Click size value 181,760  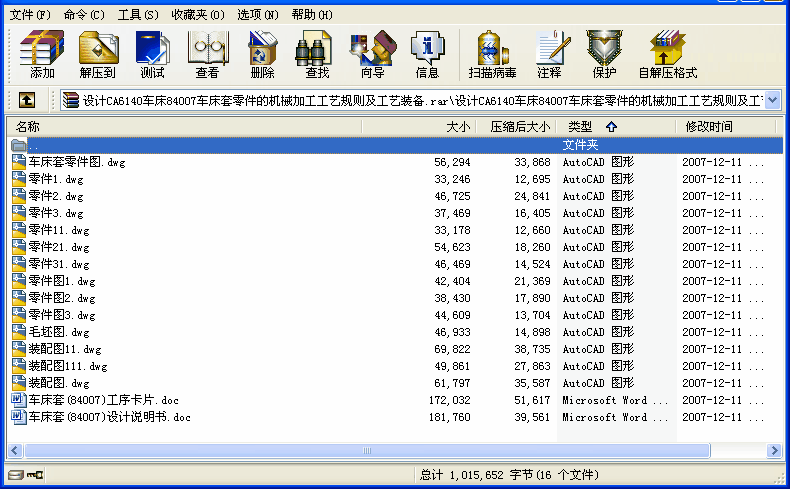coord(449,417)
